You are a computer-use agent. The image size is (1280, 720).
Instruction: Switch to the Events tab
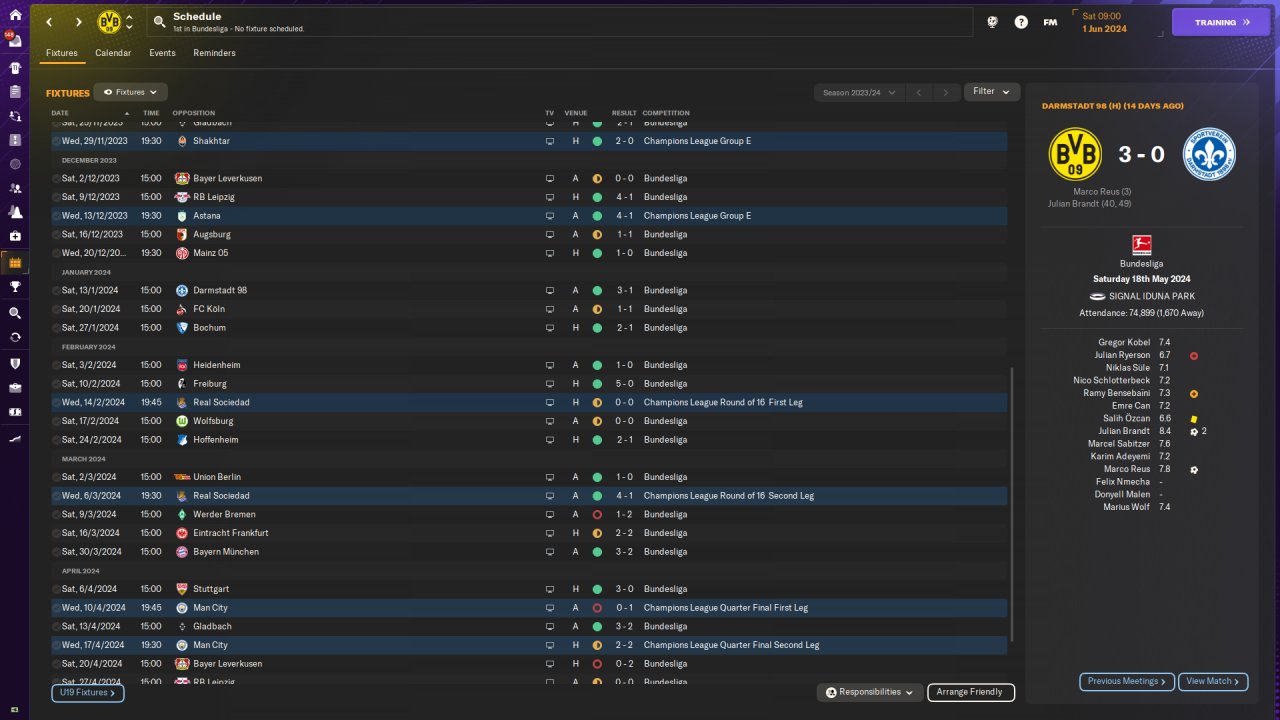coord(162,53)
